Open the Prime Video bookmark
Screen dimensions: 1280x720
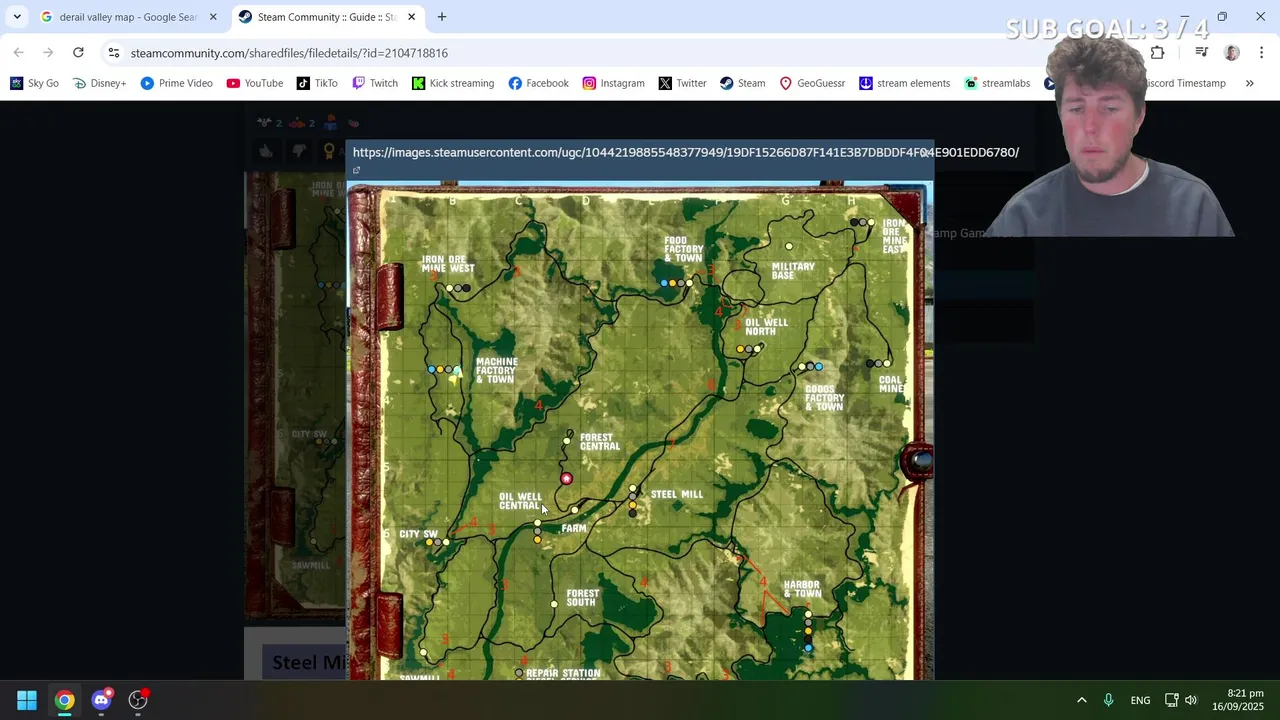point(177,83)
